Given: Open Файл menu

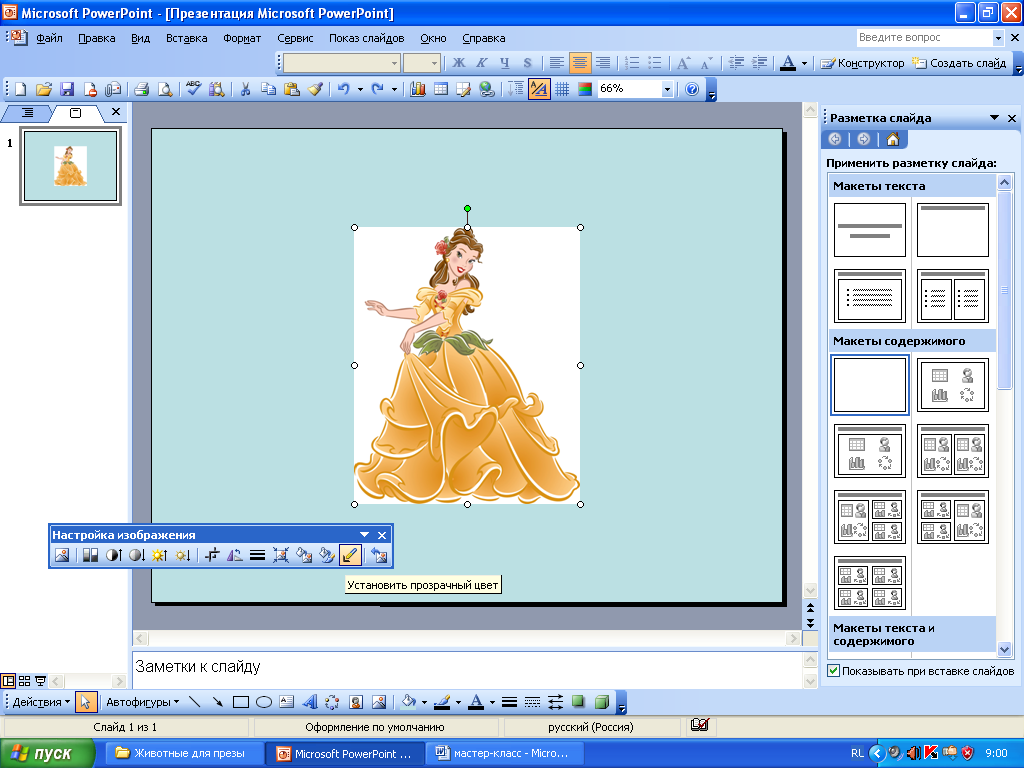Looking at the screenshot, I should point(49,38).
